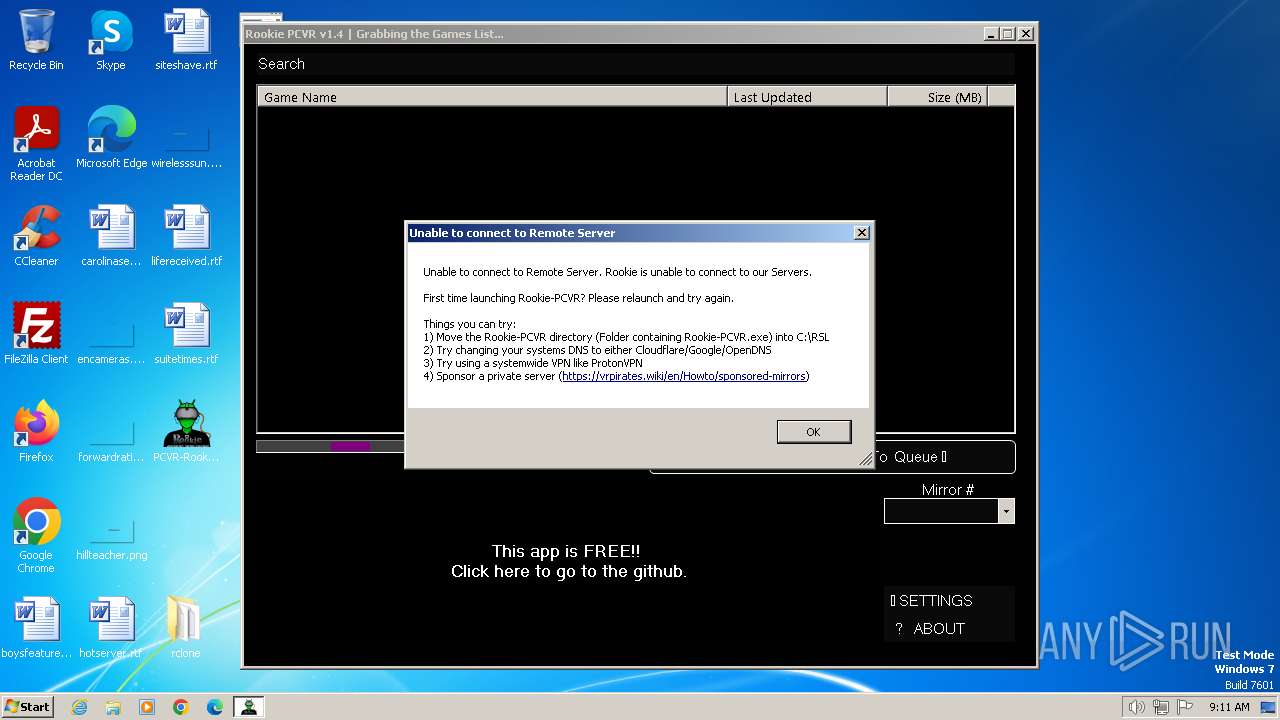The height and width of the screenshot is (720, 1280).
Task: Select the carolinase document icon
Action: 111,236
